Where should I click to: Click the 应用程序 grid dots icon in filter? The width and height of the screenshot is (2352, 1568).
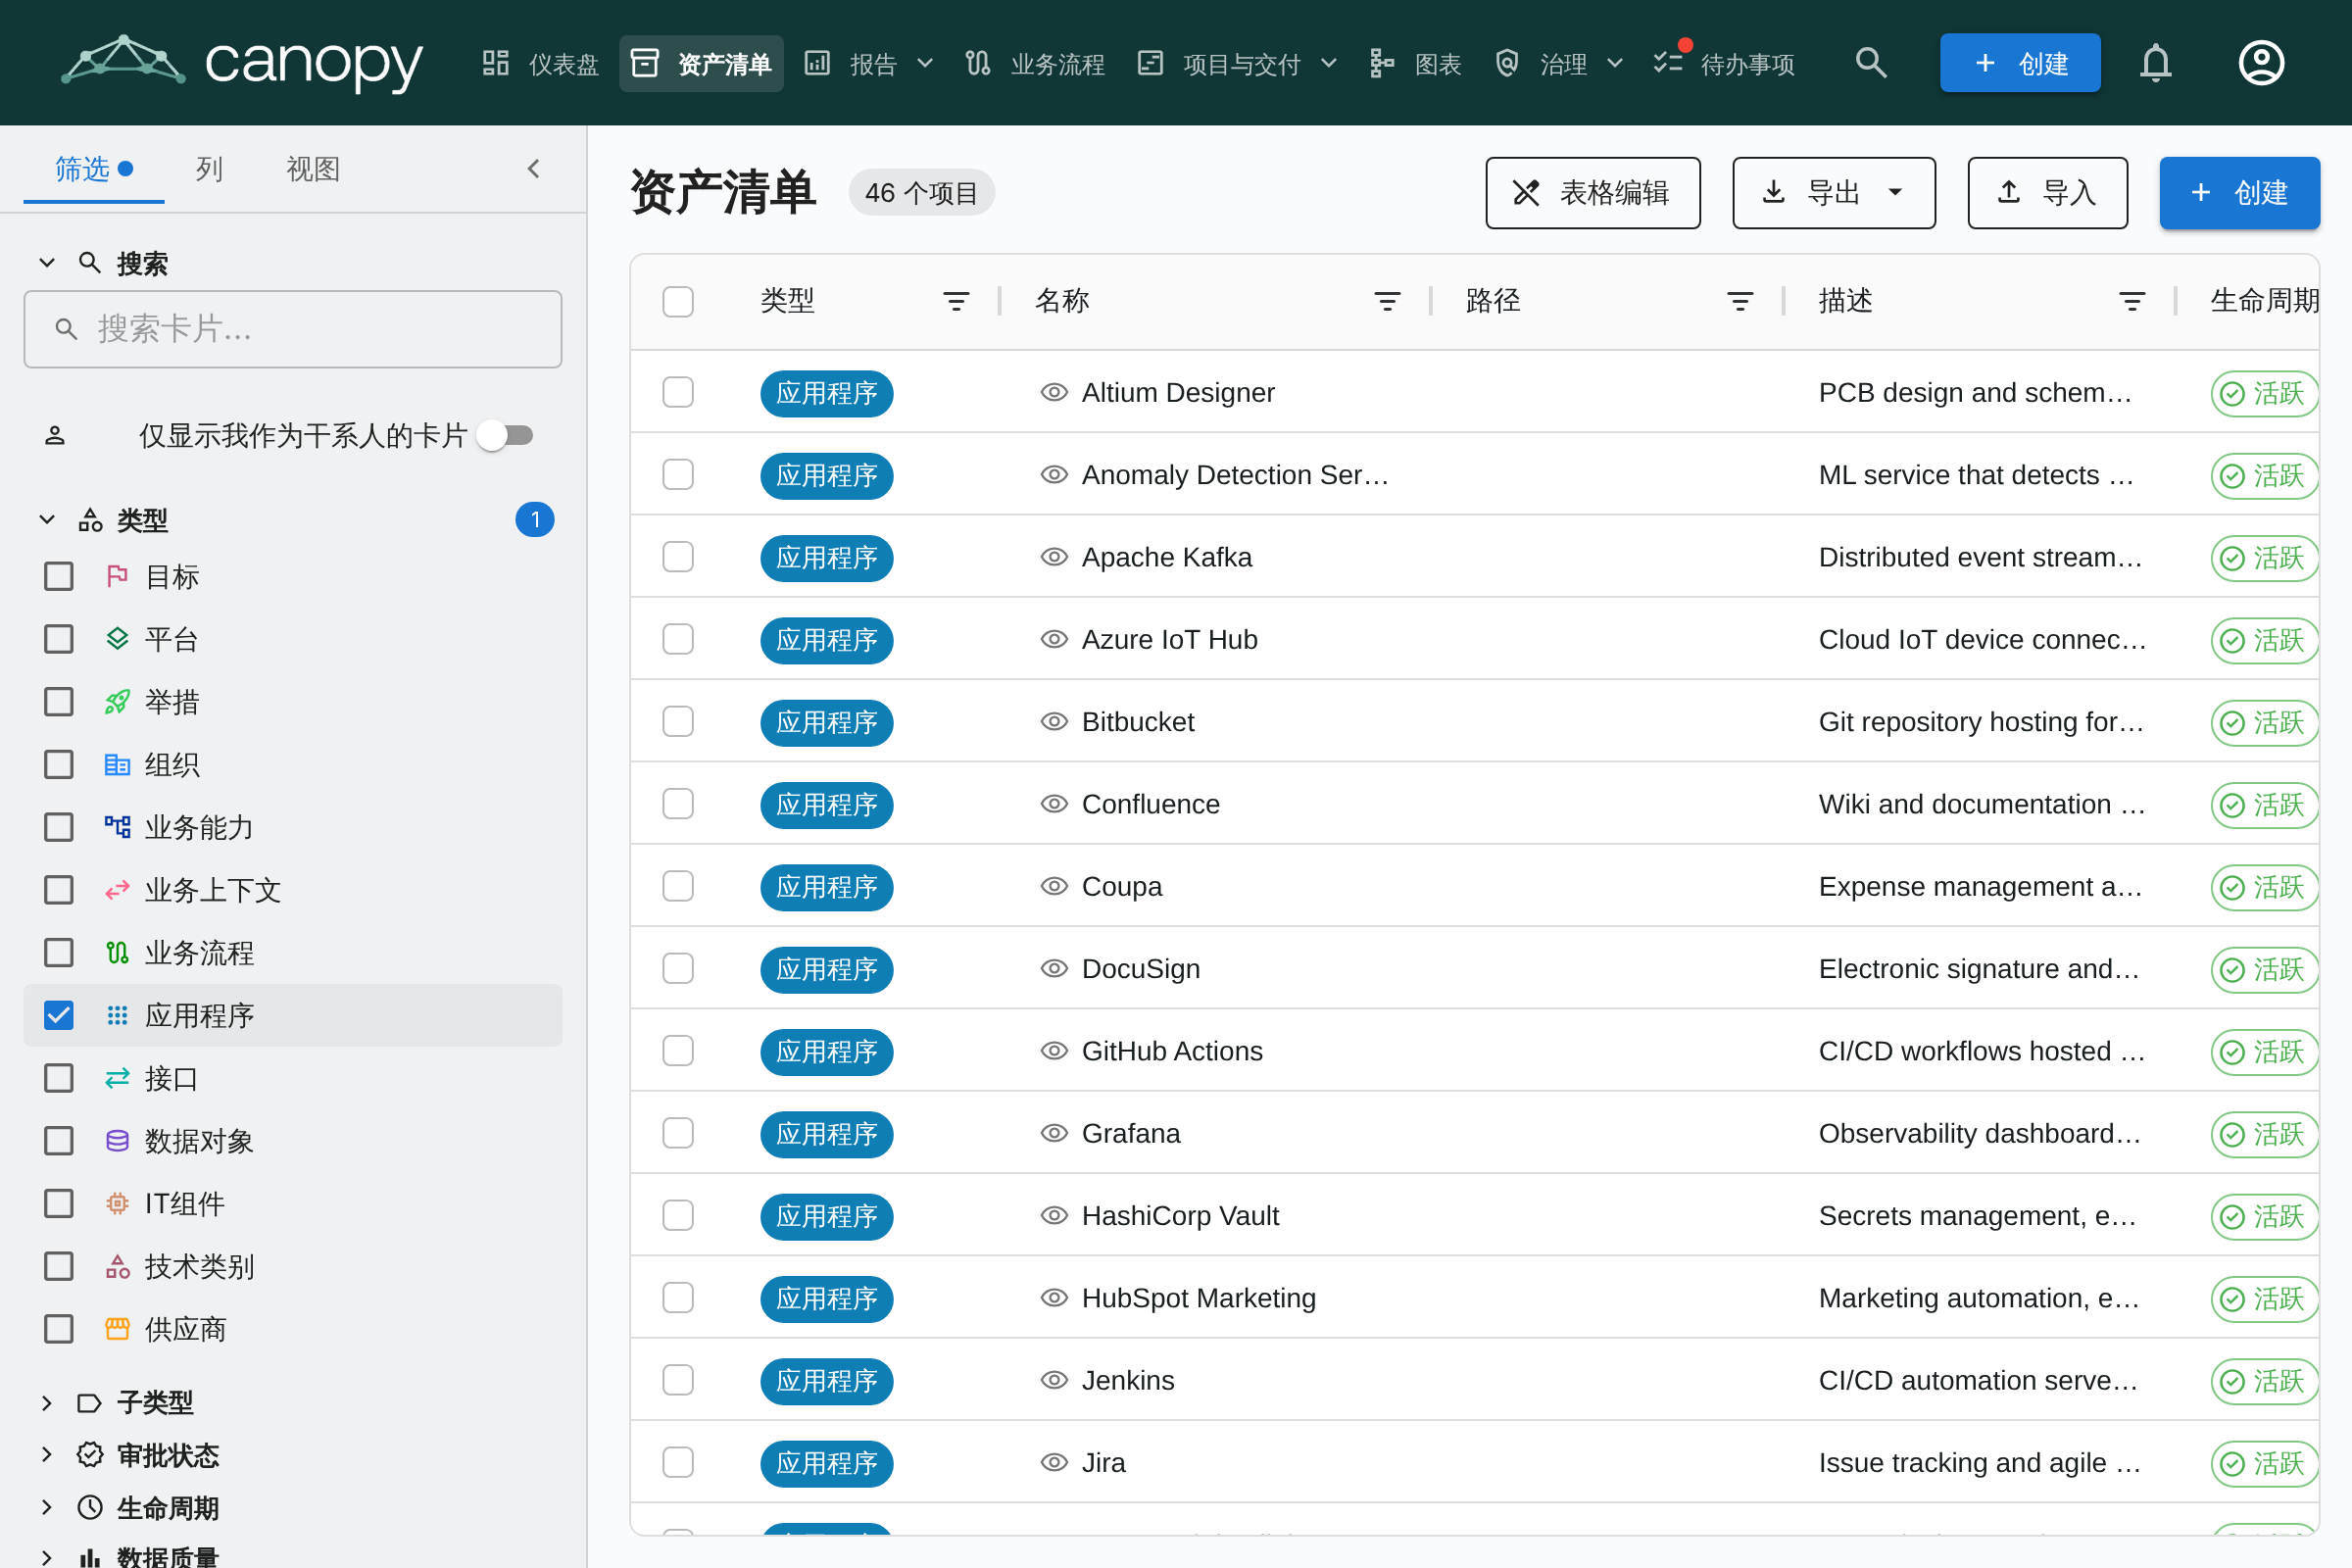click(x=117, y=1016)
